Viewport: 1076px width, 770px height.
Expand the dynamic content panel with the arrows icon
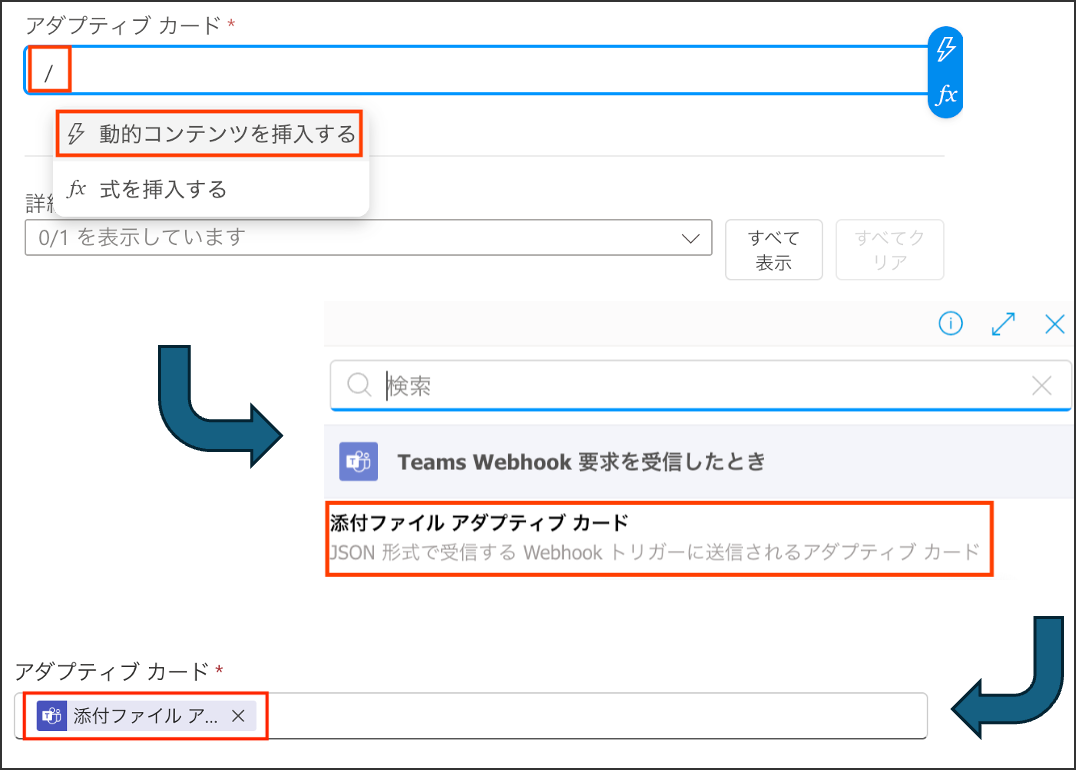pyautogui.click(x=1002, y=323)
